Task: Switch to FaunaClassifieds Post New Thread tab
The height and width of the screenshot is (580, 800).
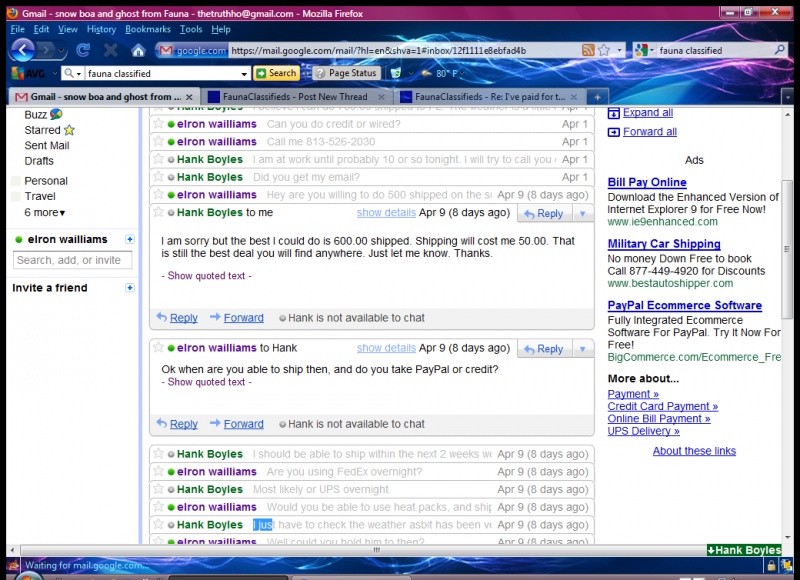Action: [x=295, y=97]
